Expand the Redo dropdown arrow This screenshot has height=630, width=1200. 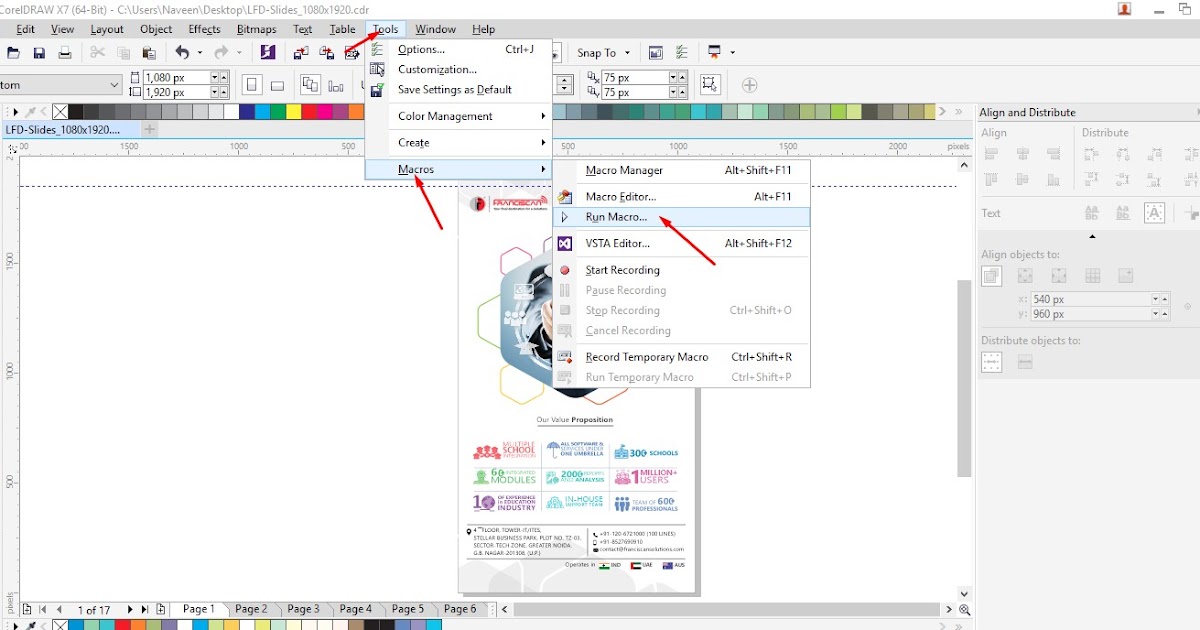click(239, 52)
